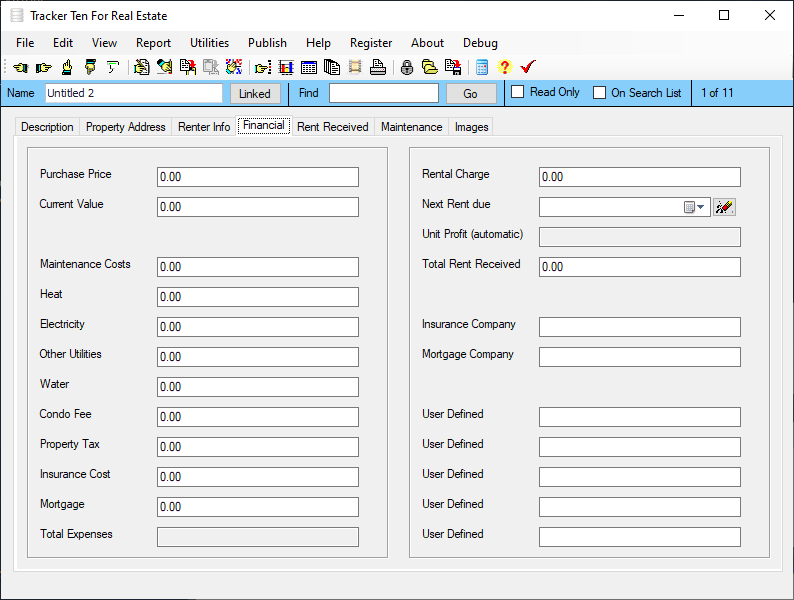
Task: Open the calculator from the toolbar
Action: (482, 67)
